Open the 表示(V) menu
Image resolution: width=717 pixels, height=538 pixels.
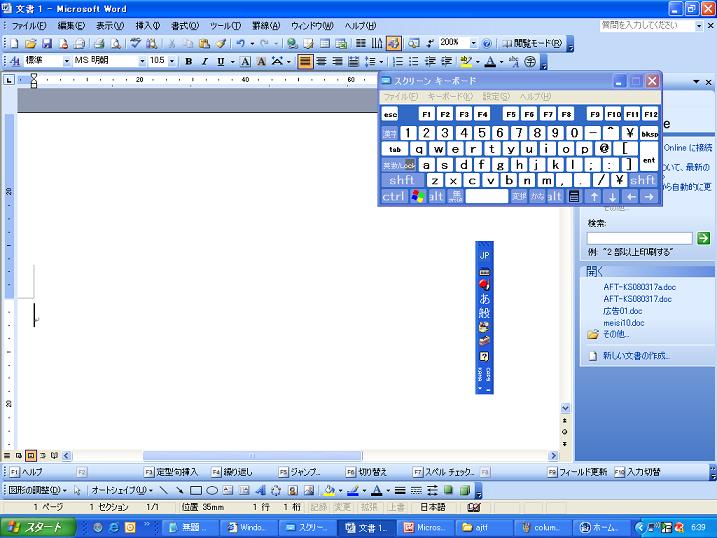(x=110, y=26)
